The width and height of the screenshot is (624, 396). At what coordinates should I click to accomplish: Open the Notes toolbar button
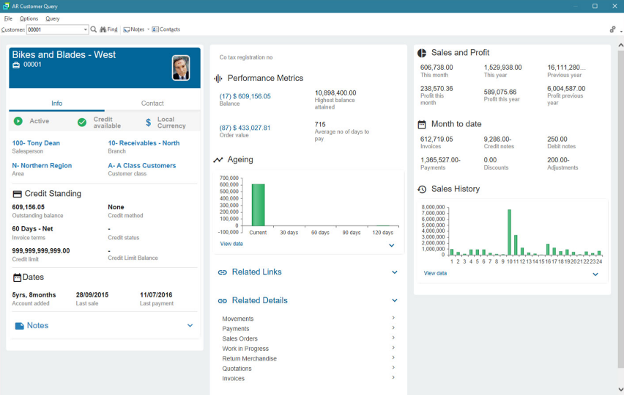click(134, 29)
